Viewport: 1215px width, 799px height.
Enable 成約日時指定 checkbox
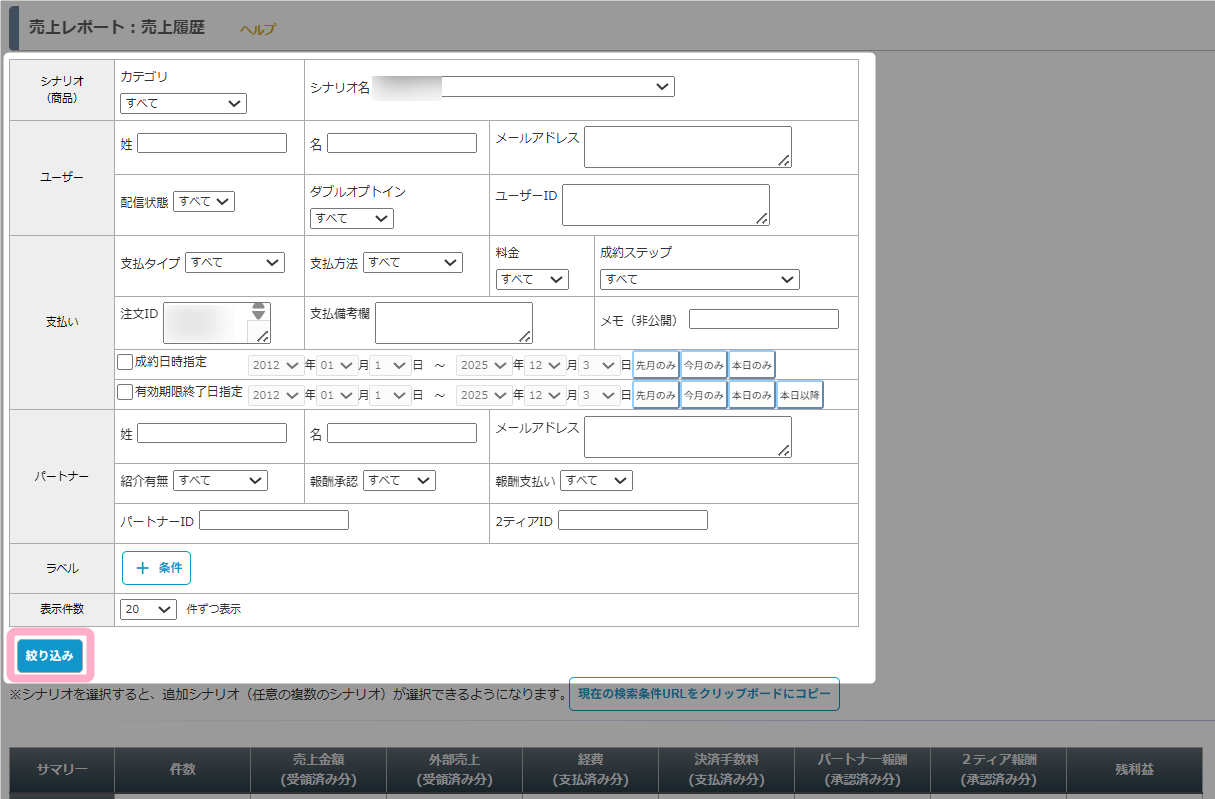coord(125,362)
